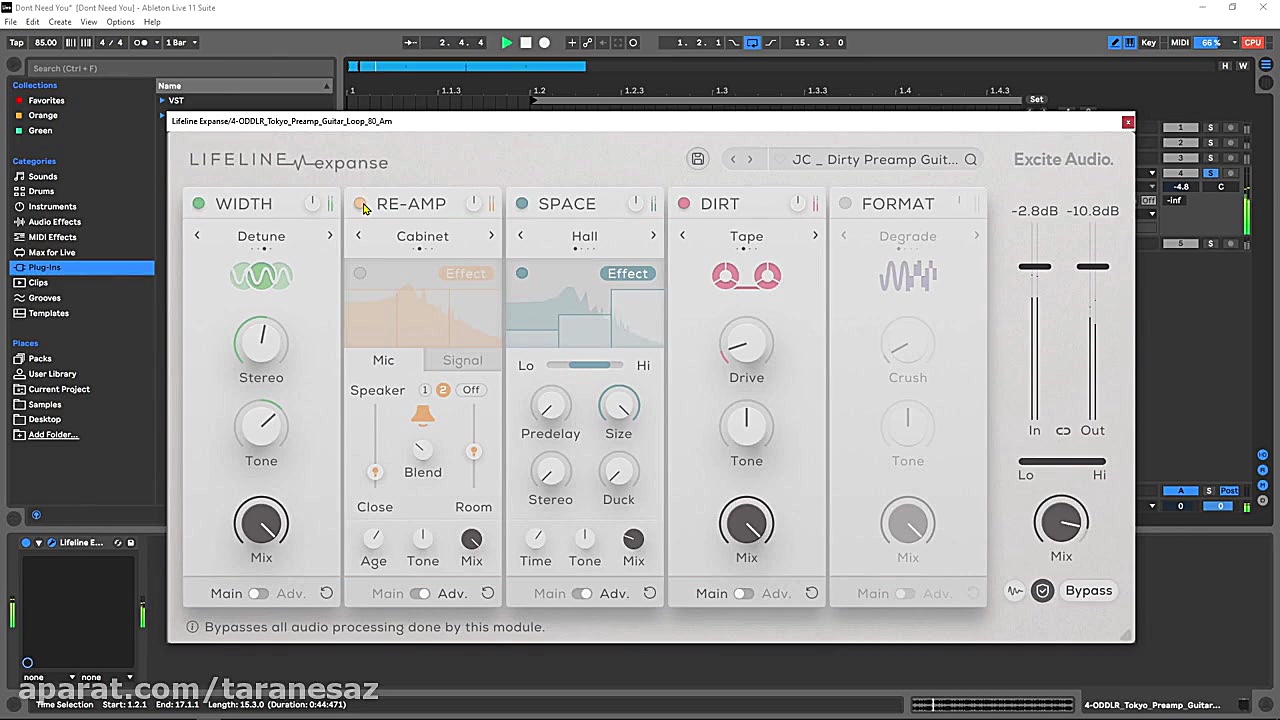Stop playback in Ableton transport
Viewport: 1280px width, 720px height.
tap(526, 43)
